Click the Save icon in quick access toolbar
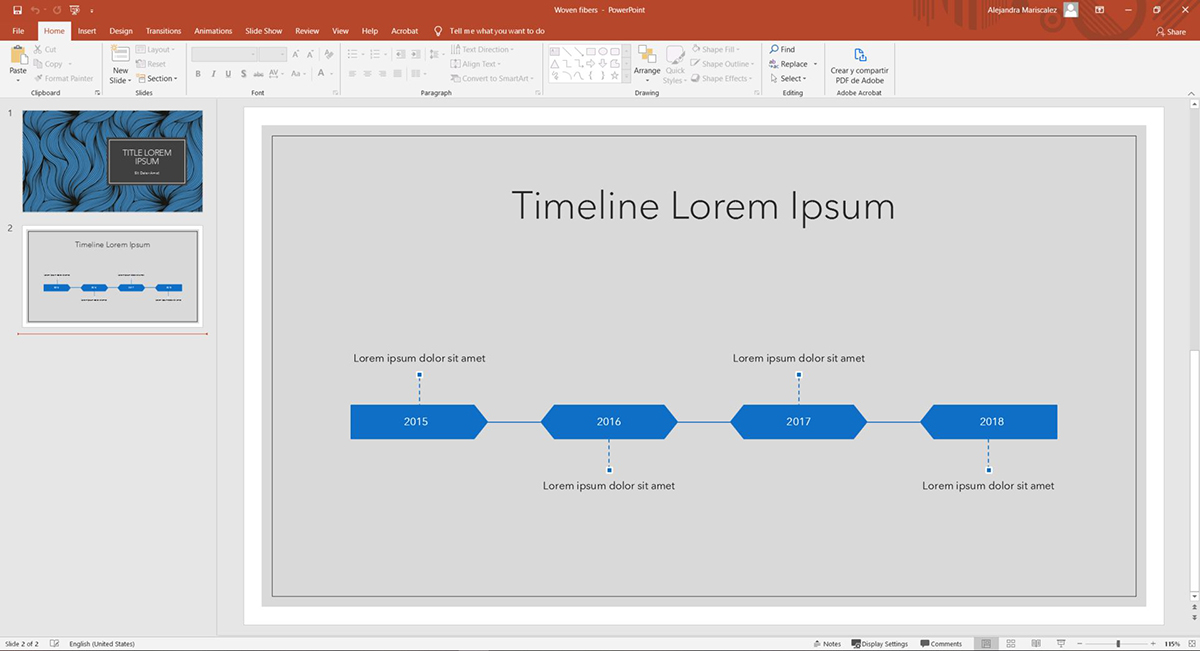Viewport: 1200px width, 651px height. click(17, 9)
